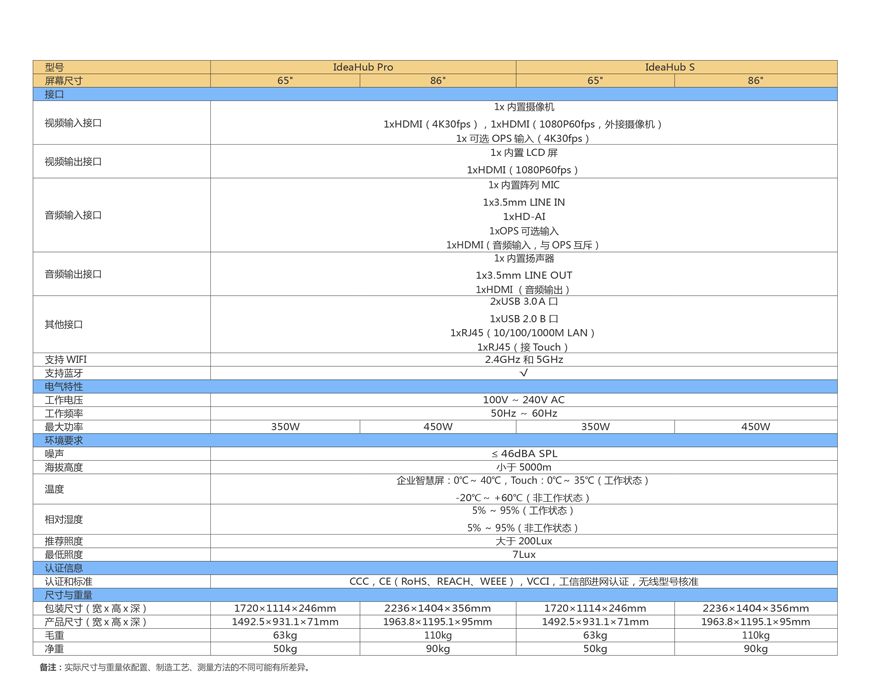The width and height of the screenshot is (889, 690).
Task: Select the '工作电压' row label
Action: pos(64,400)
